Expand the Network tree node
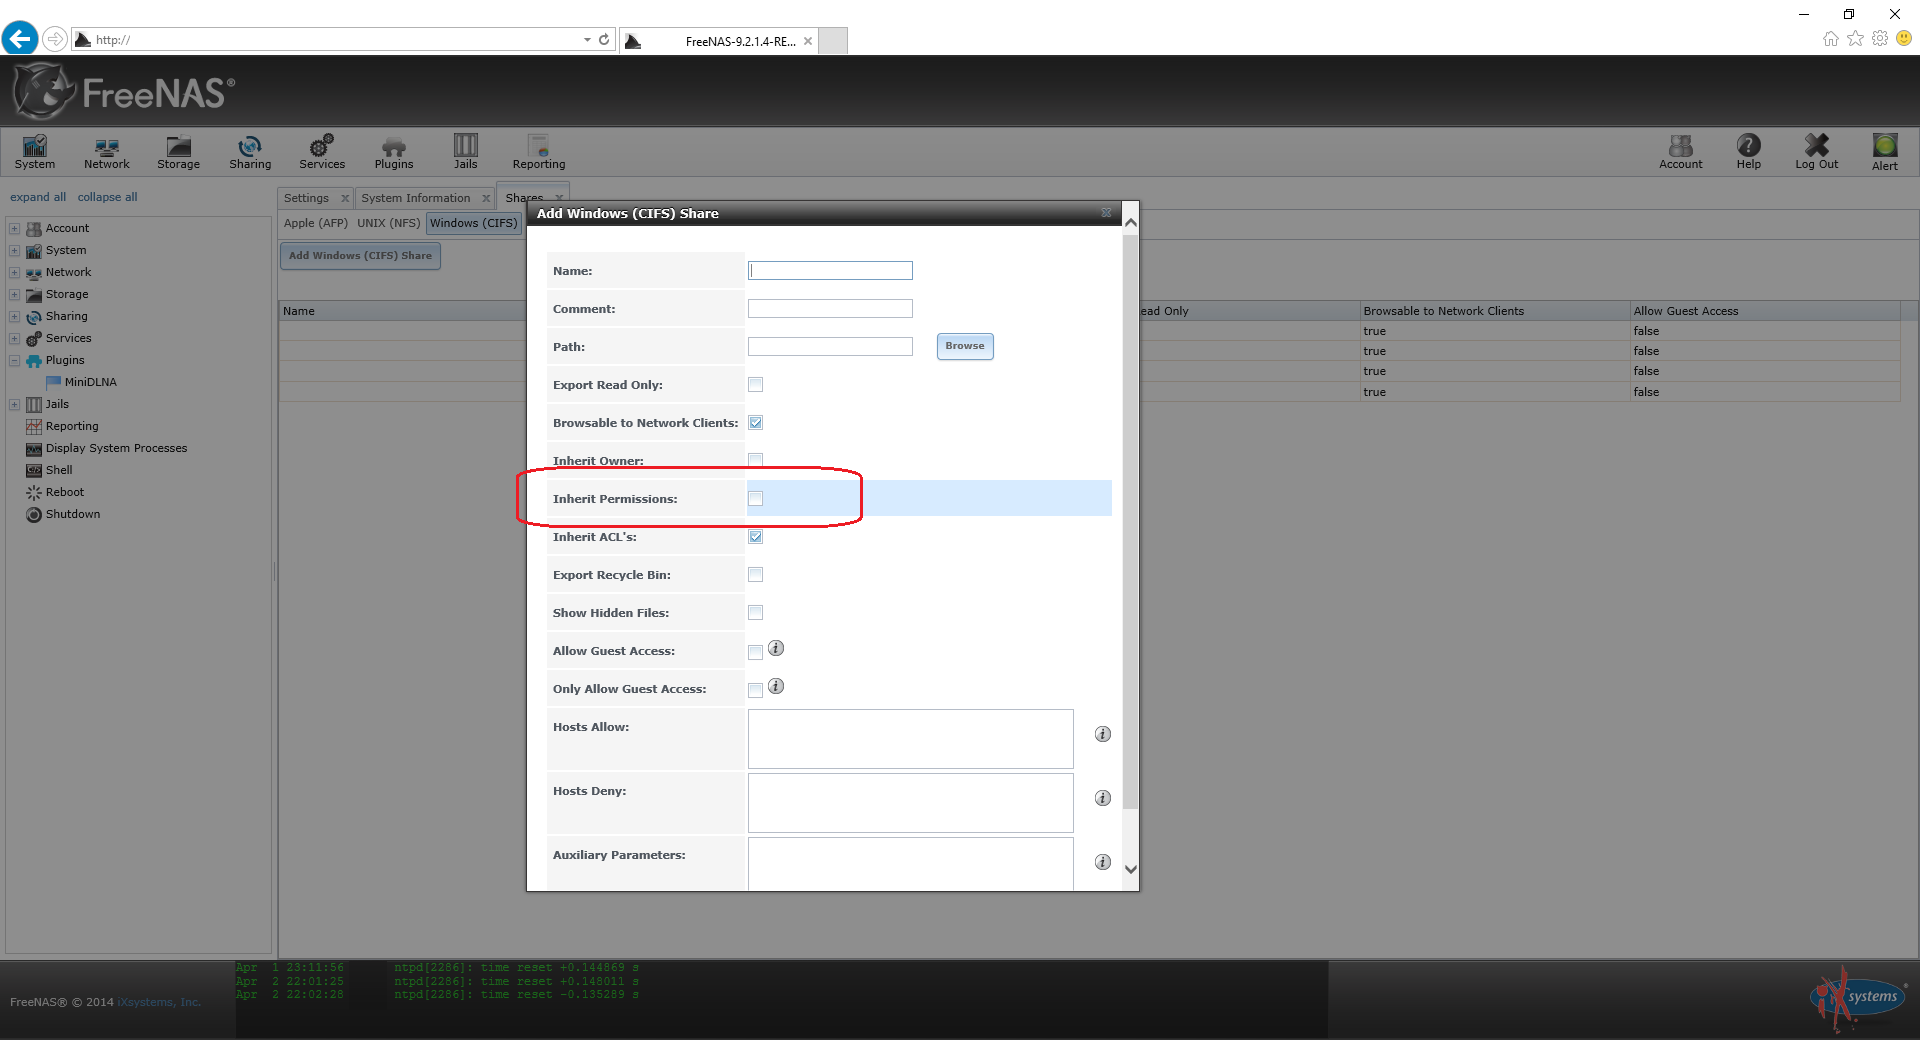1920x1040 pixels. [14, 272]
